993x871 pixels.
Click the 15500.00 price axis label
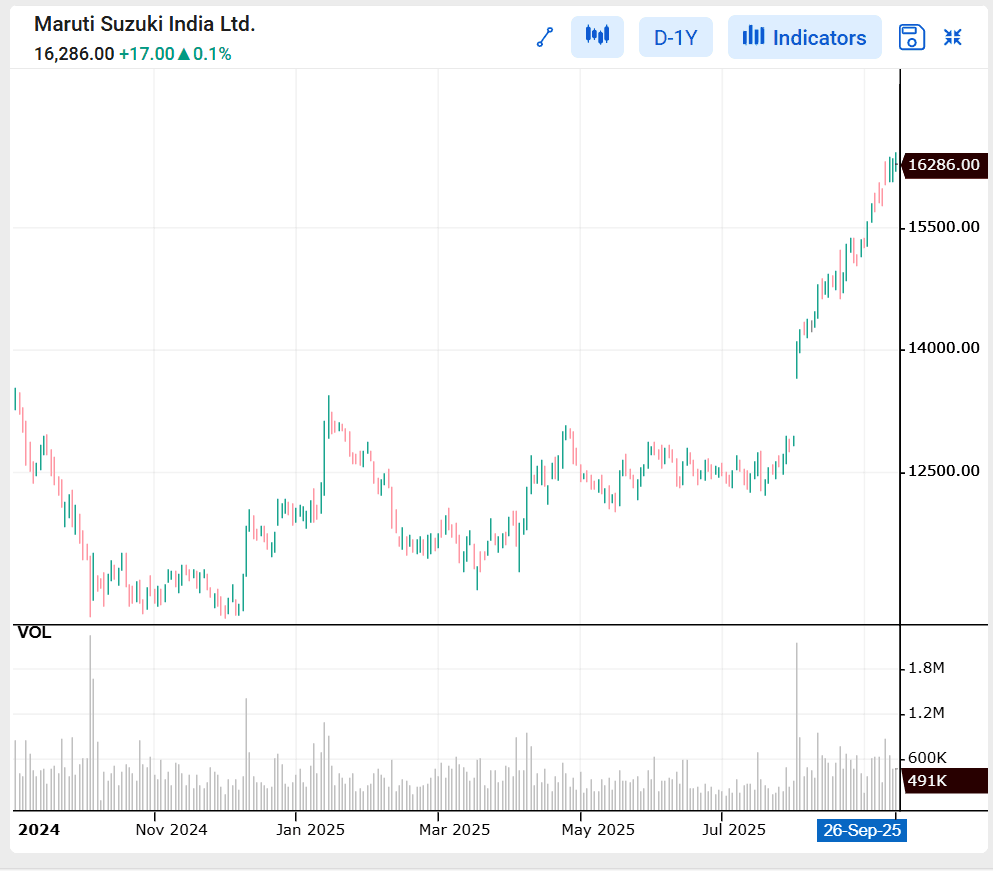tap(944, 227)
